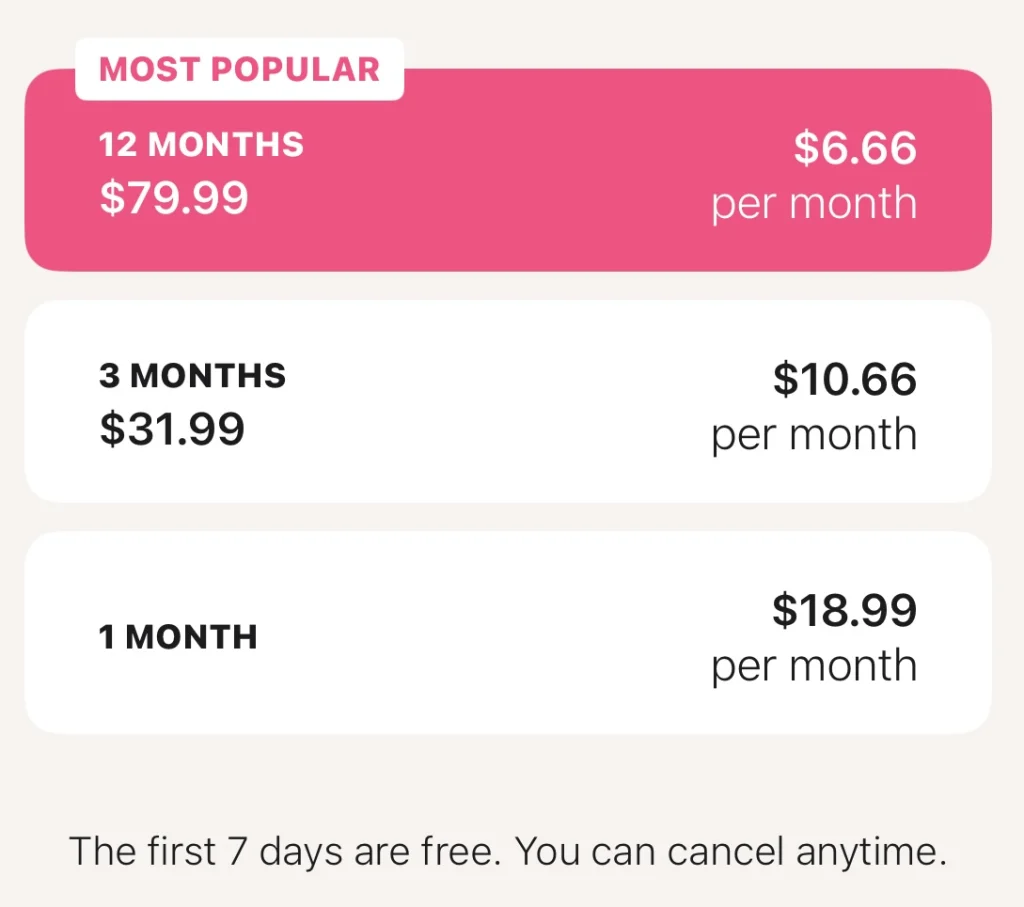The height and width of the screenshot is (907, 1024).
Task: Tap the $6.66 per month price
Action: click(855, 148)
